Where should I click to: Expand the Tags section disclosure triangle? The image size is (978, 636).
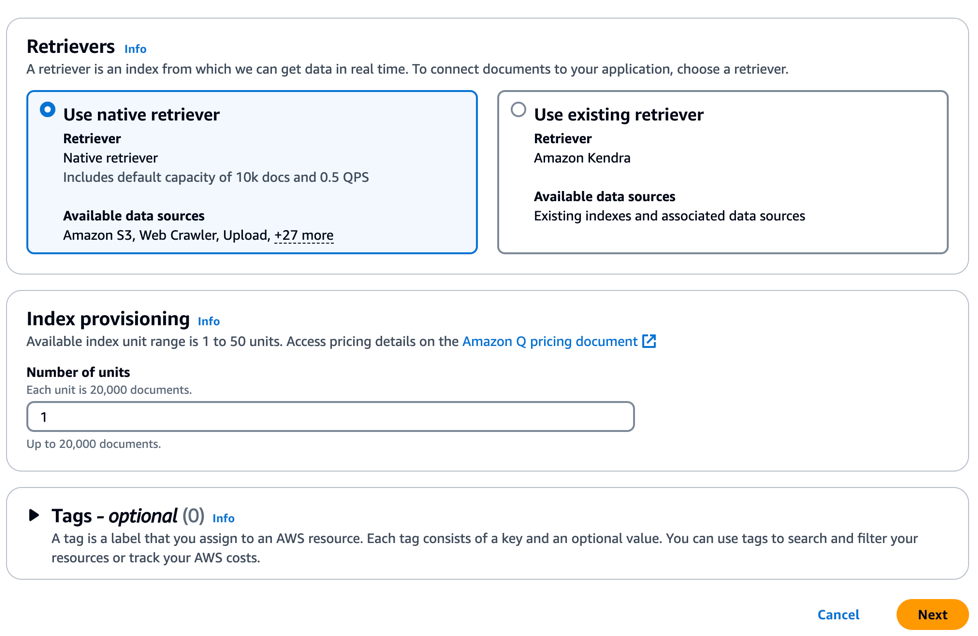pos(34,516)
